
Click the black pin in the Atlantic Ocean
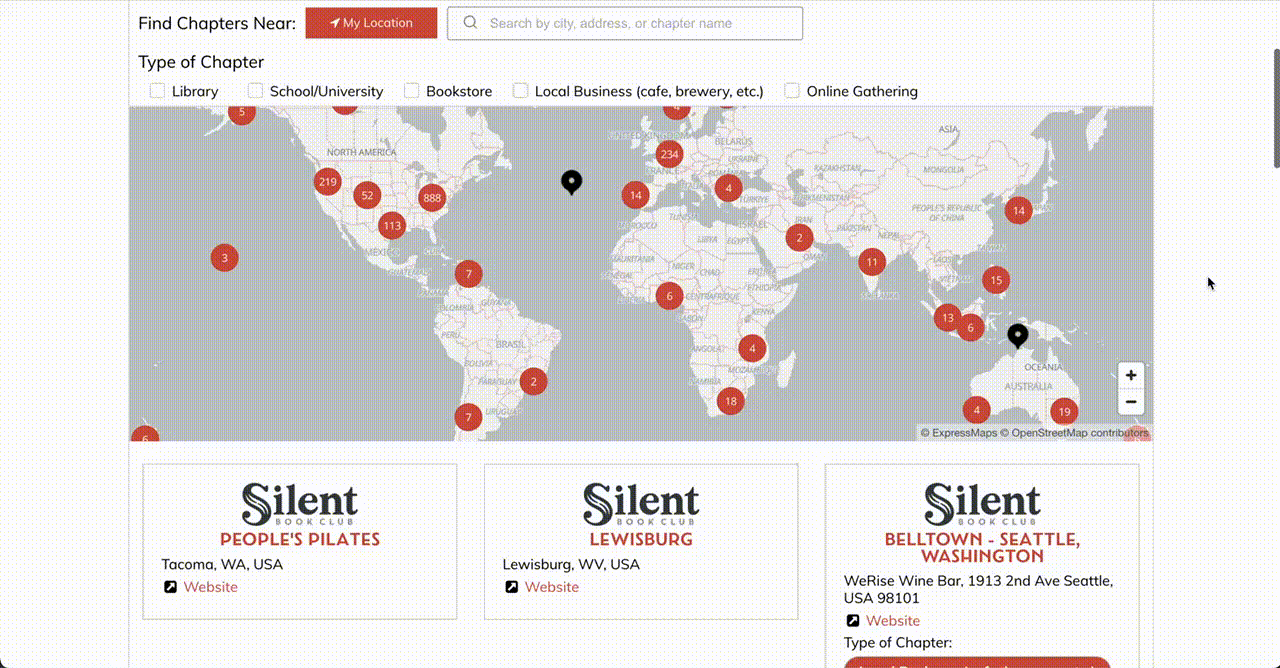[x=571, y=182]
